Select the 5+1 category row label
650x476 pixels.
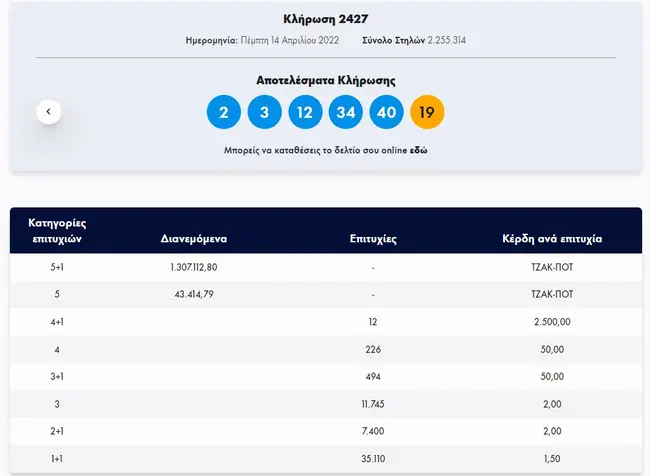tap(57, 268)
